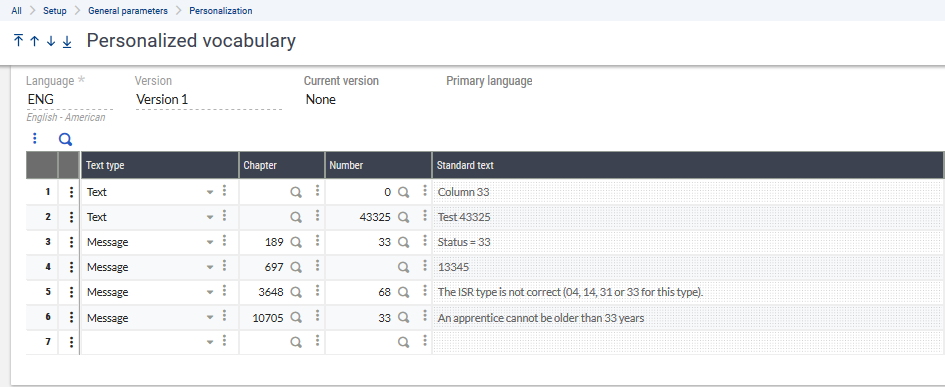Click the Version field Version 1
This screenshot has width=945, height=387.
pos(209,99)
